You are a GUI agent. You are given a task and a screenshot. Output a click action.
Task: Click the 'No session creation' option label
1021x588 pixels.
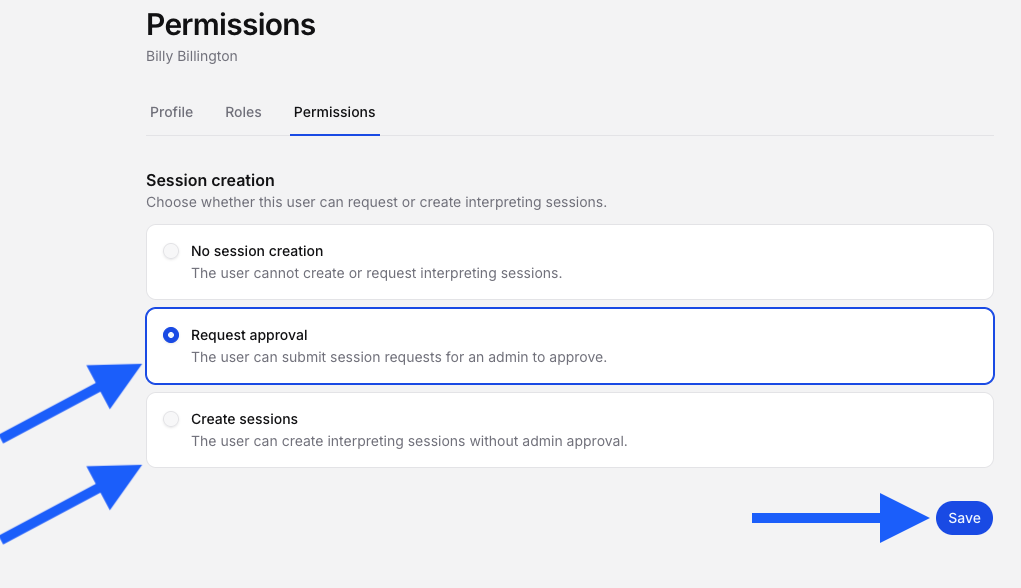tap(257, 251)
